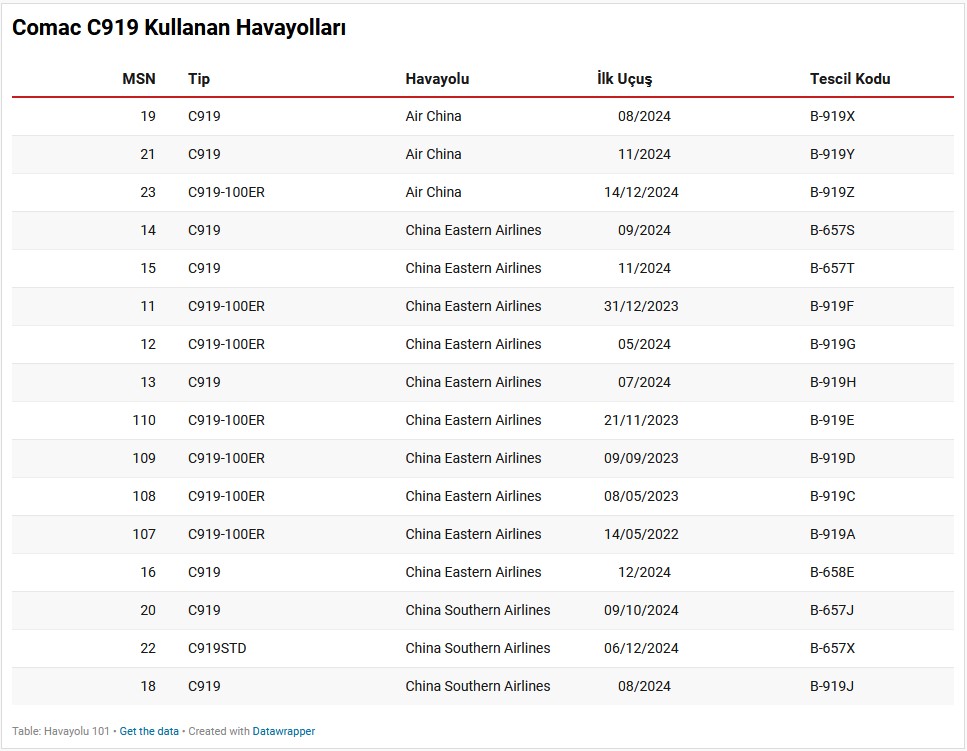Image resolution: width=967 pixels, height=751 pixels.
Task: Select registration code B-919E
Action: 832,421
